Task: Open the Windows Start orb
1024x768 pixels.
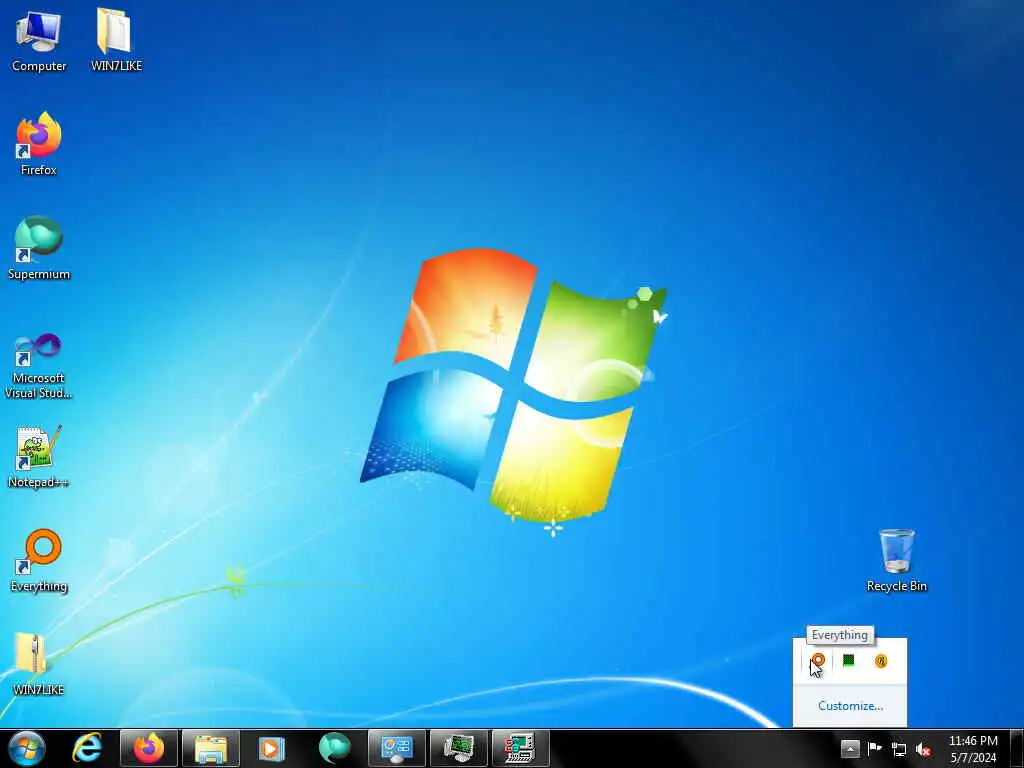Action: click(27, 748)
